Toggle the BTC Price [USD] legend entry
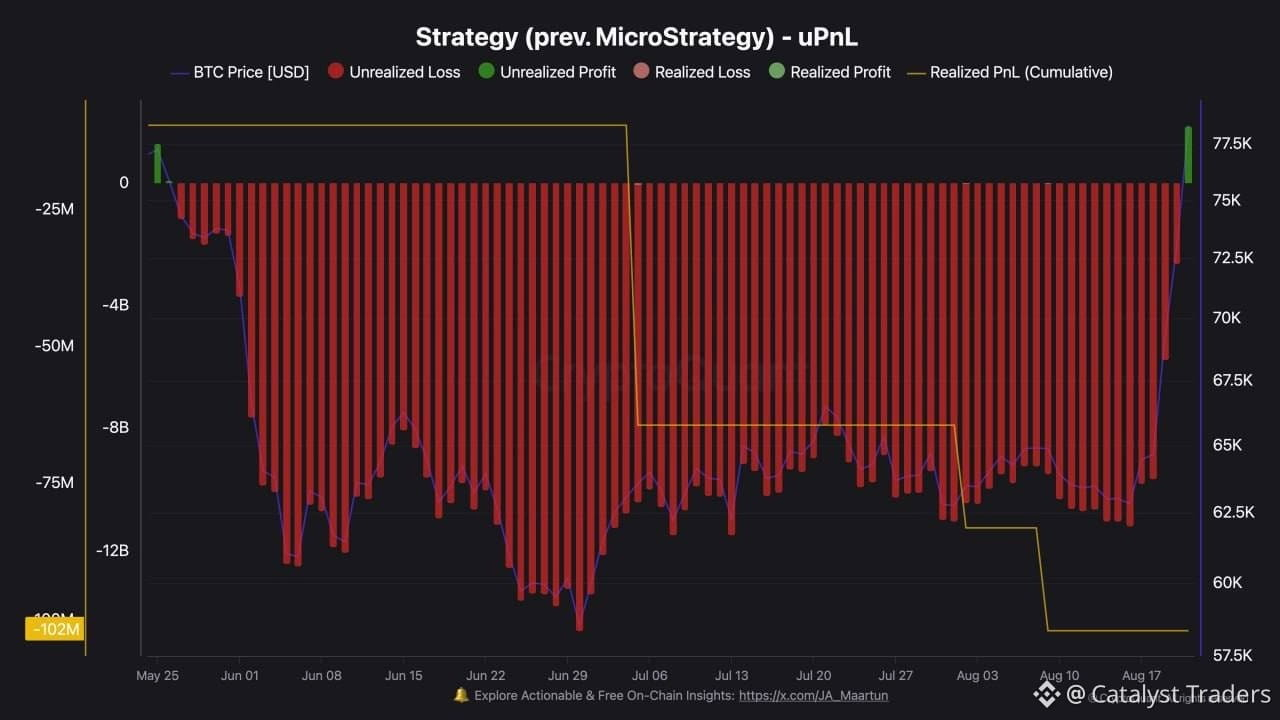 tap(240, 72)
